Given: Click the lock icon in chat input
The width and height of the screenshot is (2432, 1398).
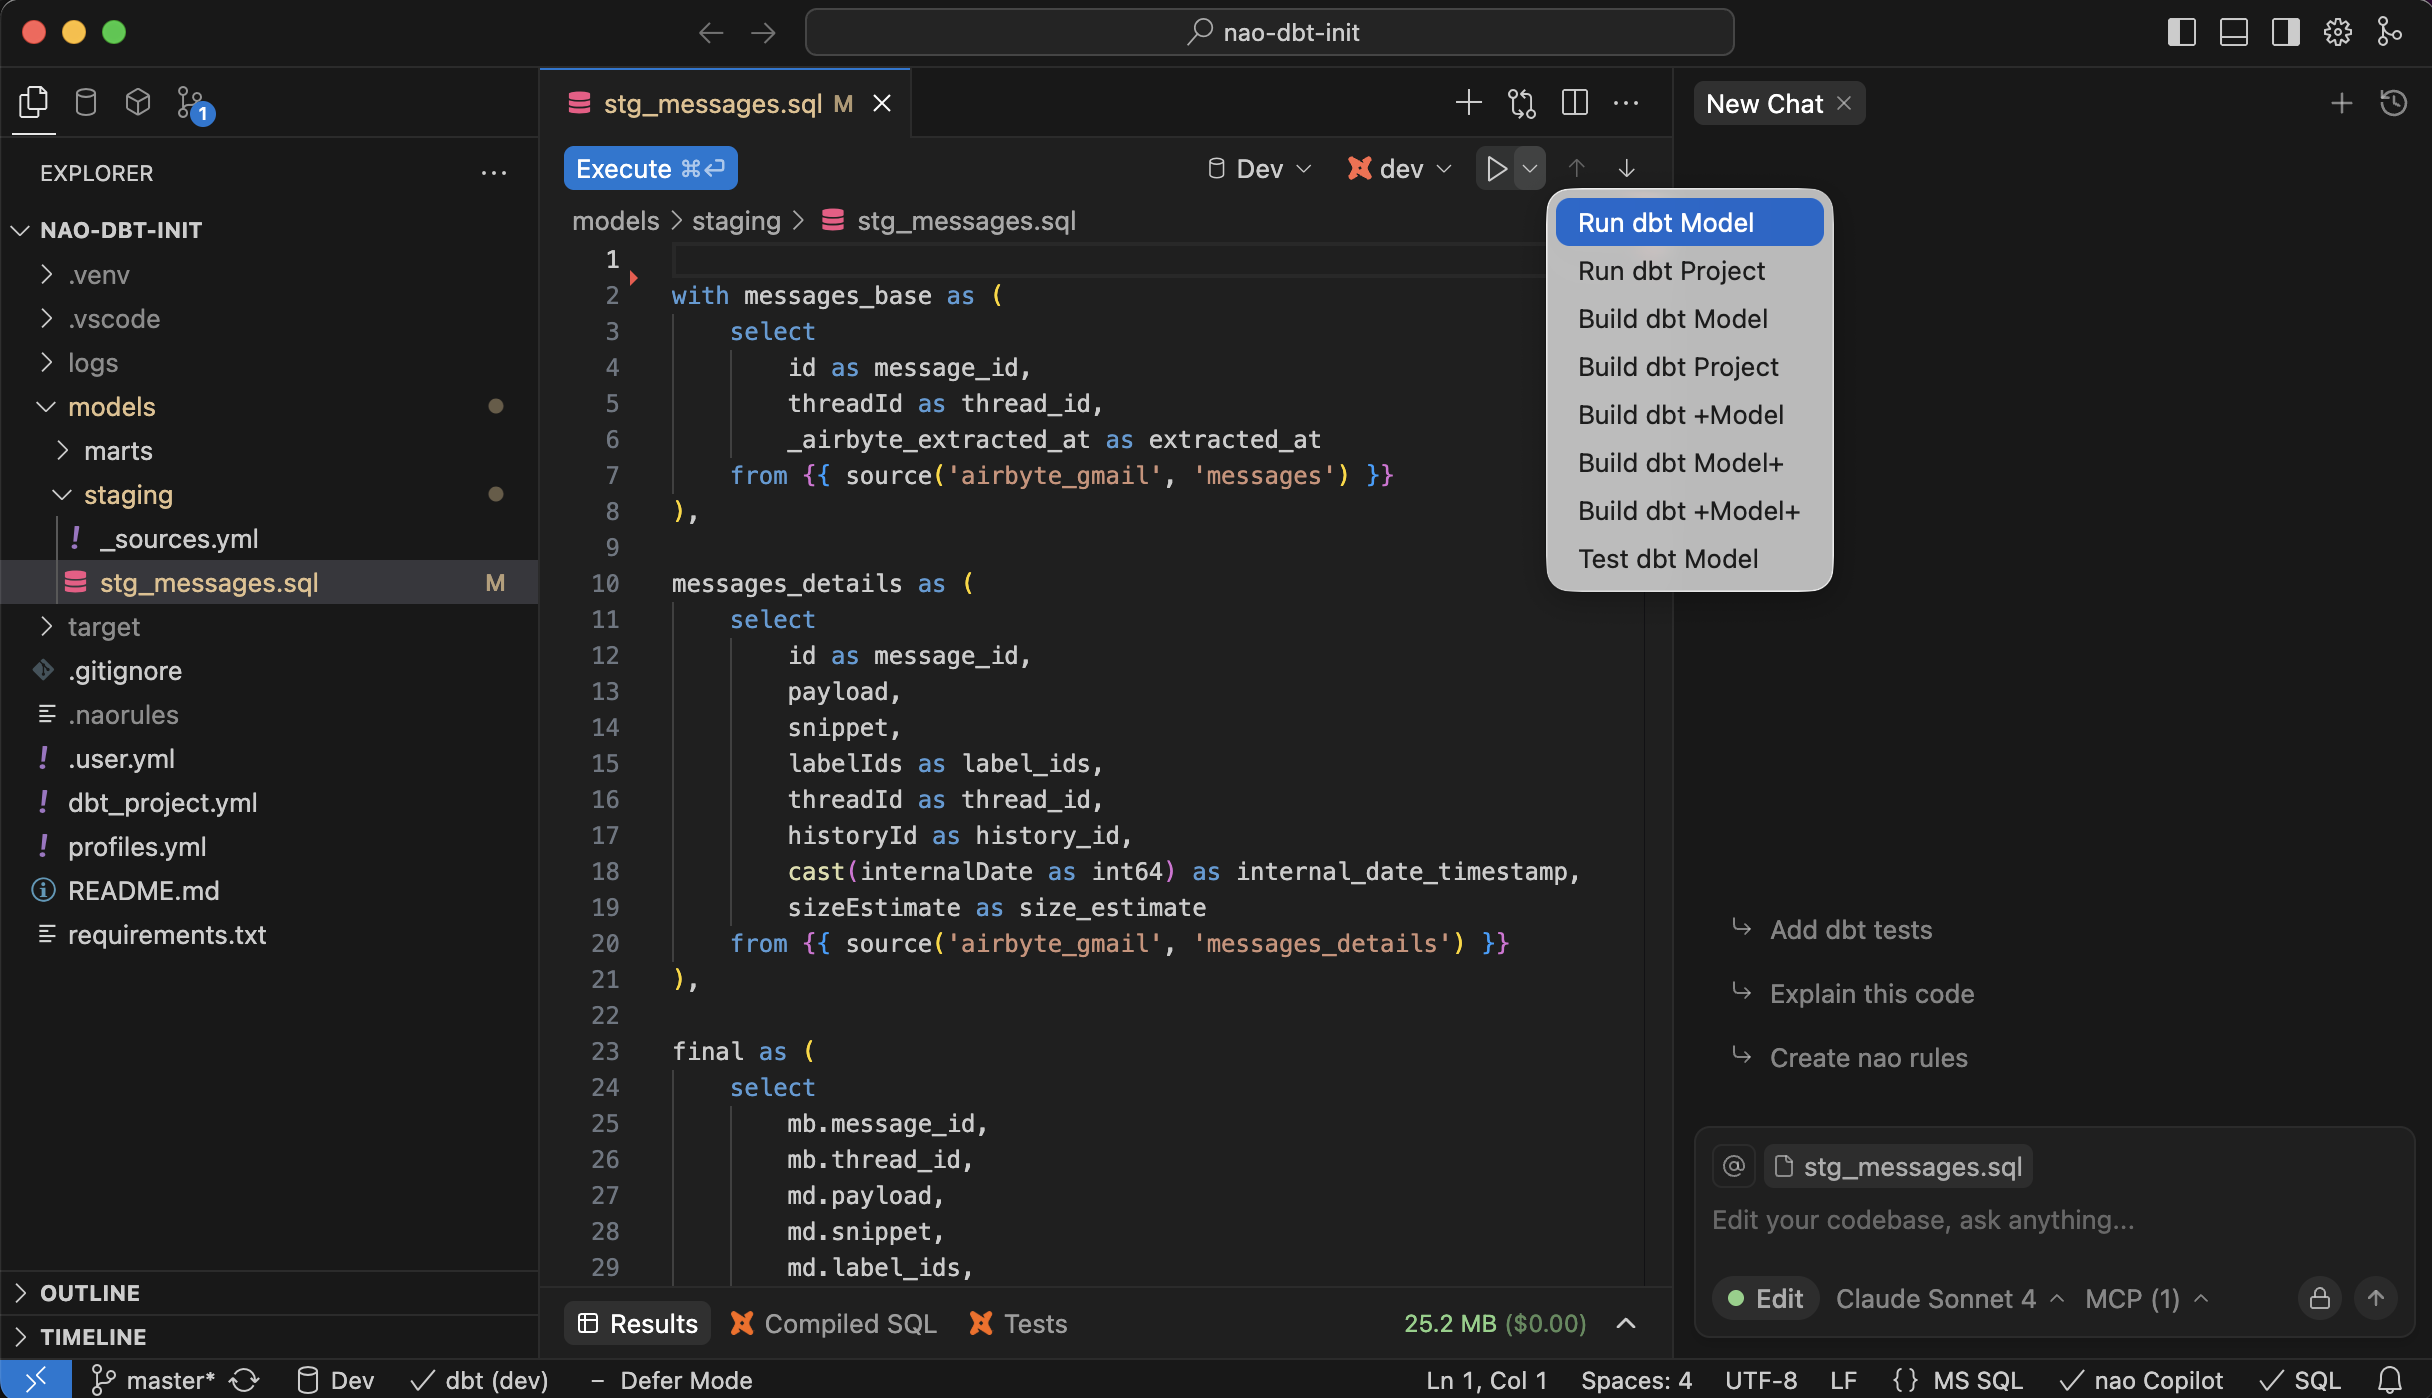Looking at the screenshot, I should (2320, 1298).
